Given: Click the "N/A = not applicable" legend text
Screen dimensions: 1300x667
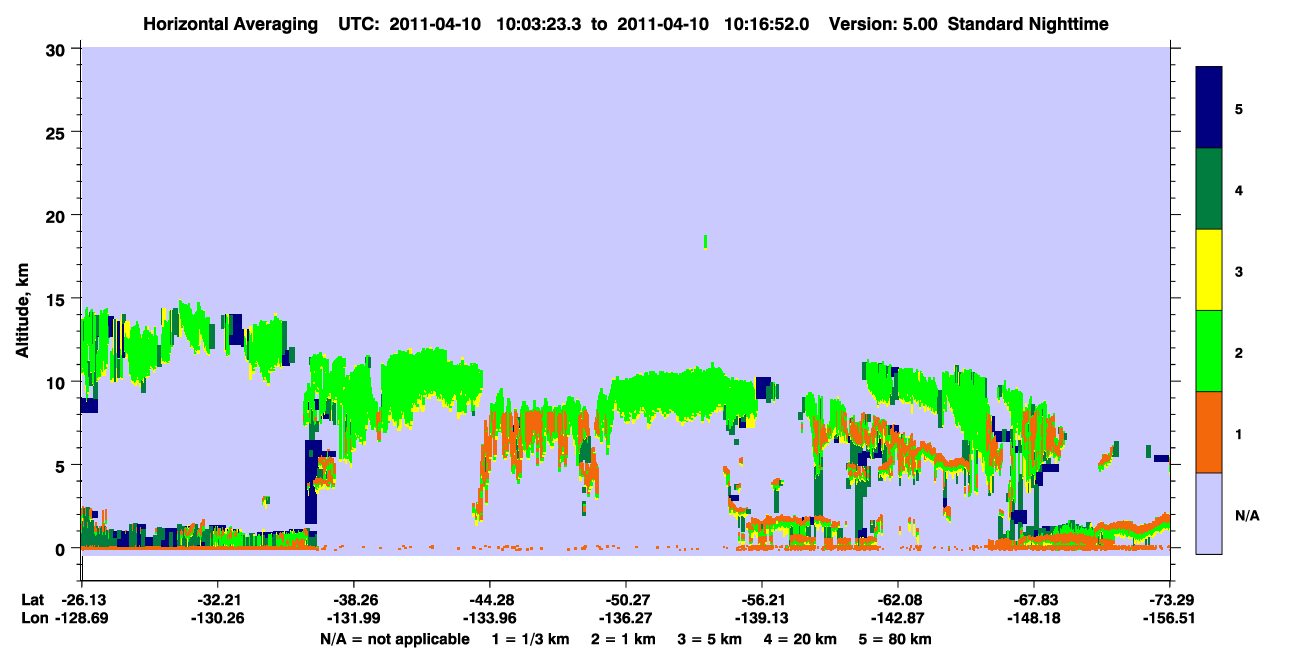Looking at the screenshot, I should pos(394,639).
